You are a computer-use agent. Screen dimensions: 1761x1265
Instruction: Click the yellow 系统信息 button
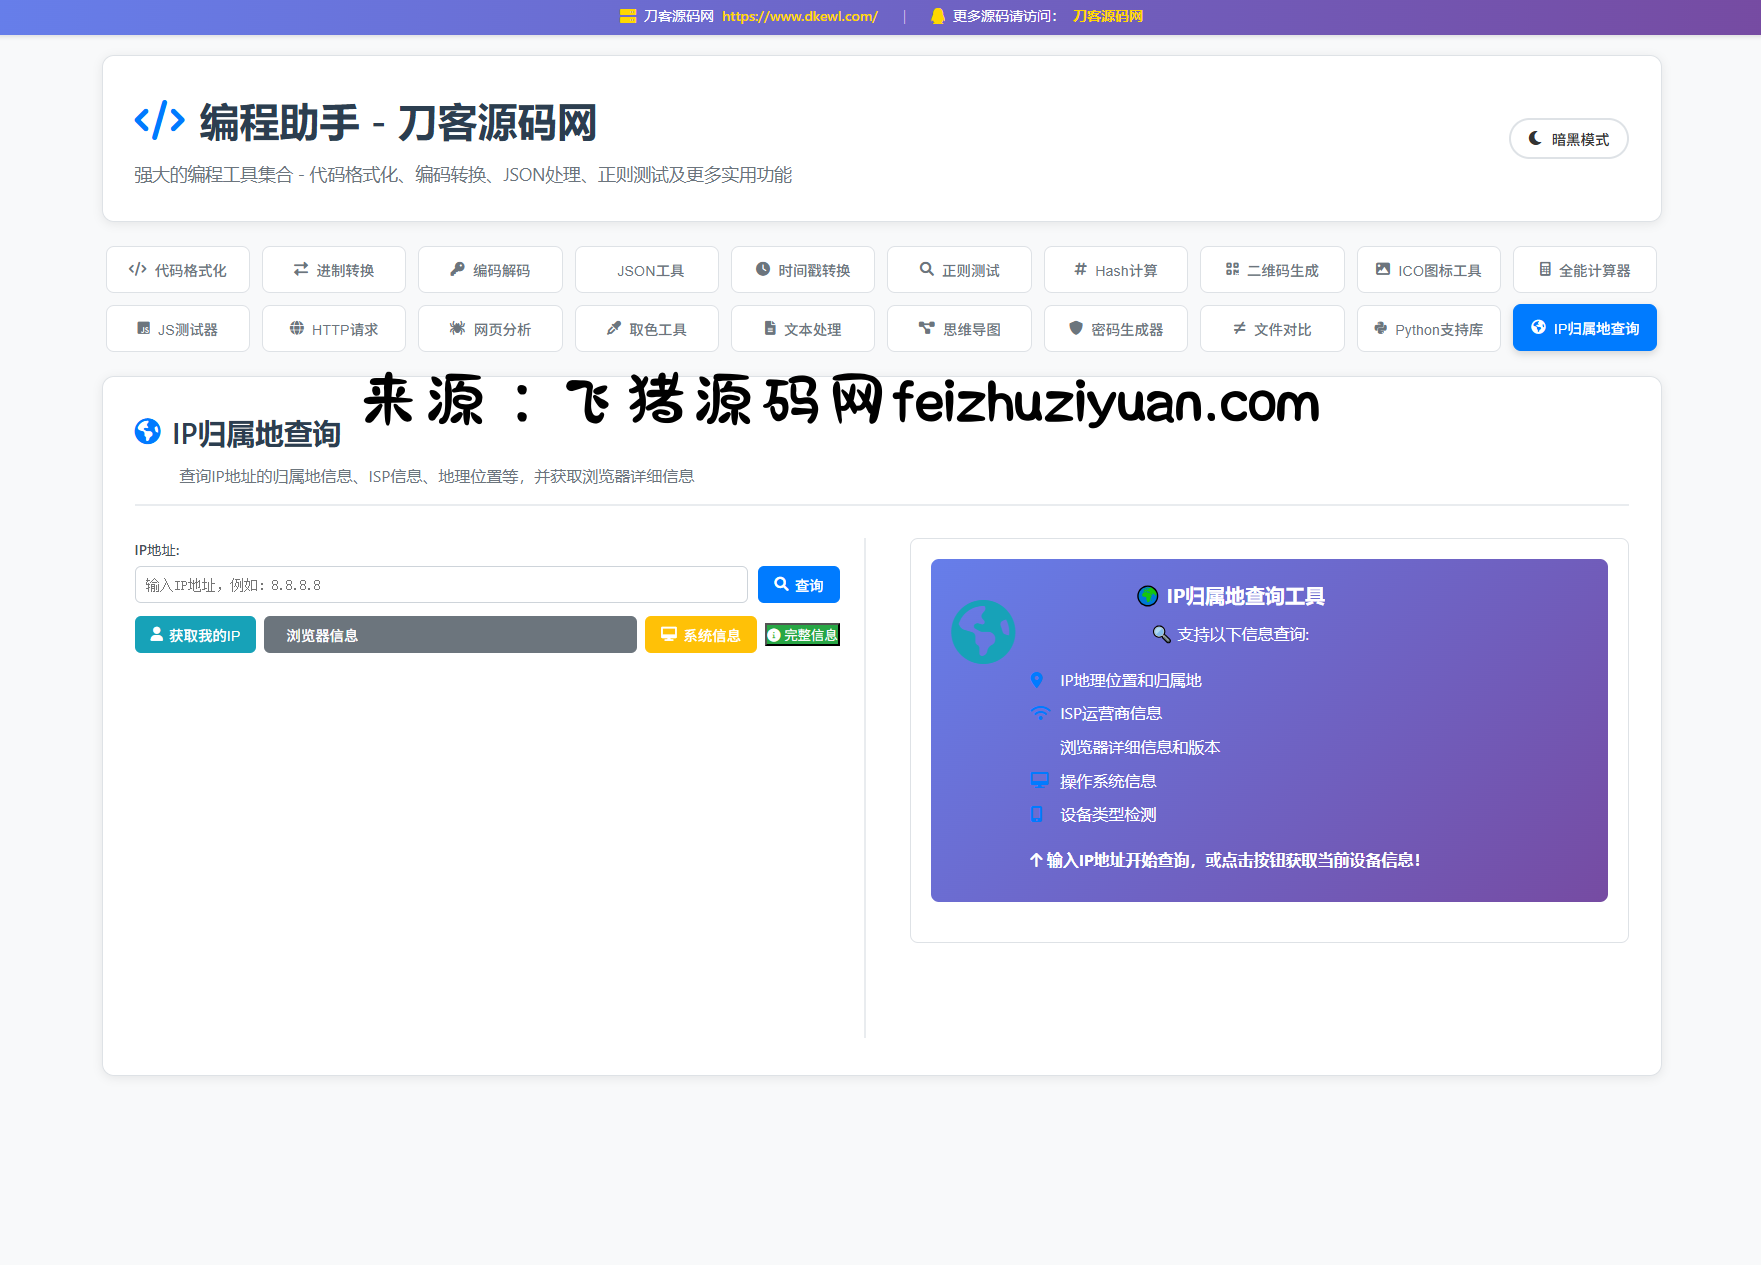(x=700, y=635)
